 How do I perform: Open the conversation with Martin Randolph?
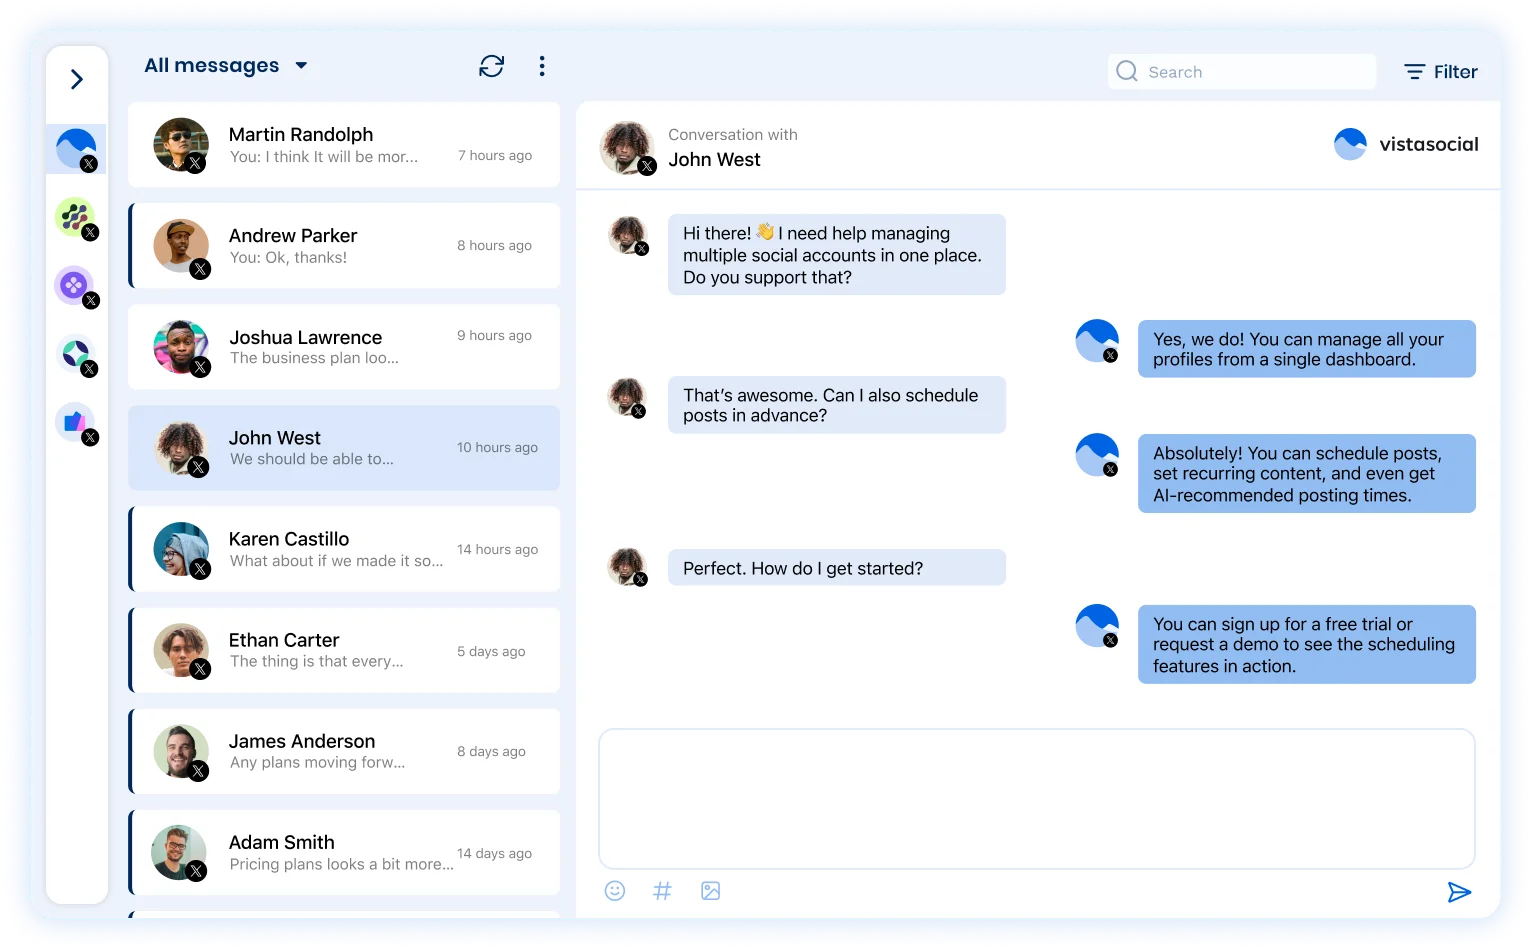point(344,144)
